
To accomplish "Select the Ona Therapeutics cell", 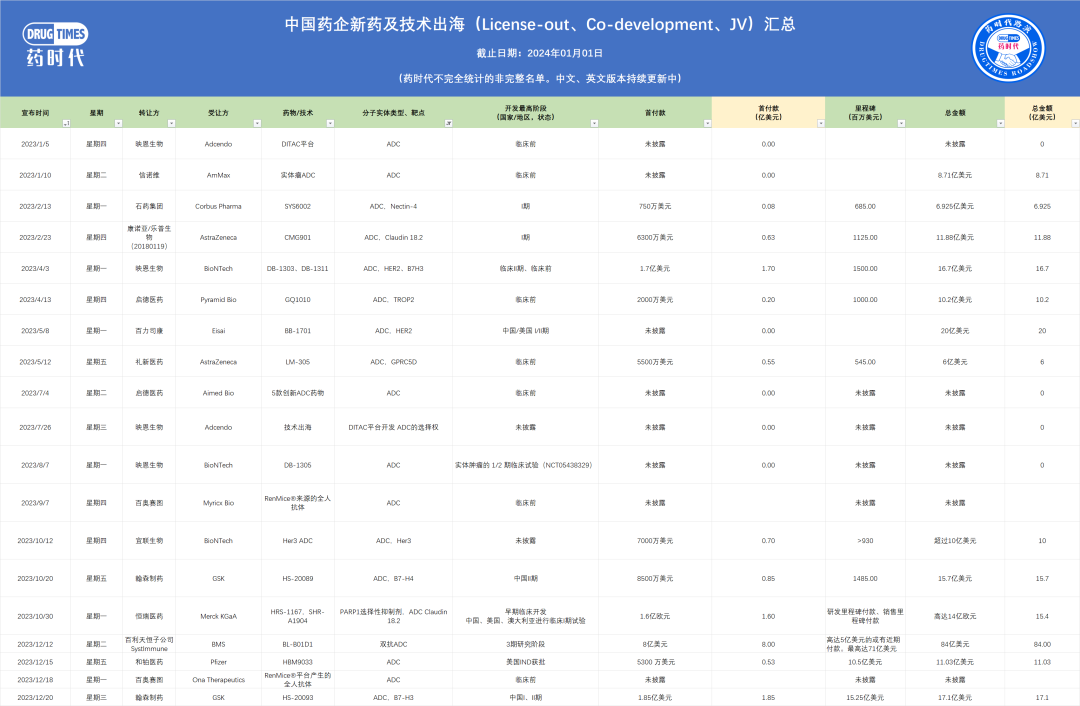I will click(218, 680).
